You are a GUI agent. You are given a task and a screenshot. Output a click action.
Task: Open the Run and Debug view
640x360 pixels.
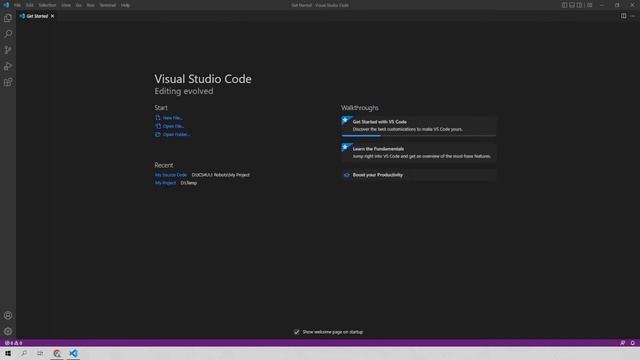point(8,66)
